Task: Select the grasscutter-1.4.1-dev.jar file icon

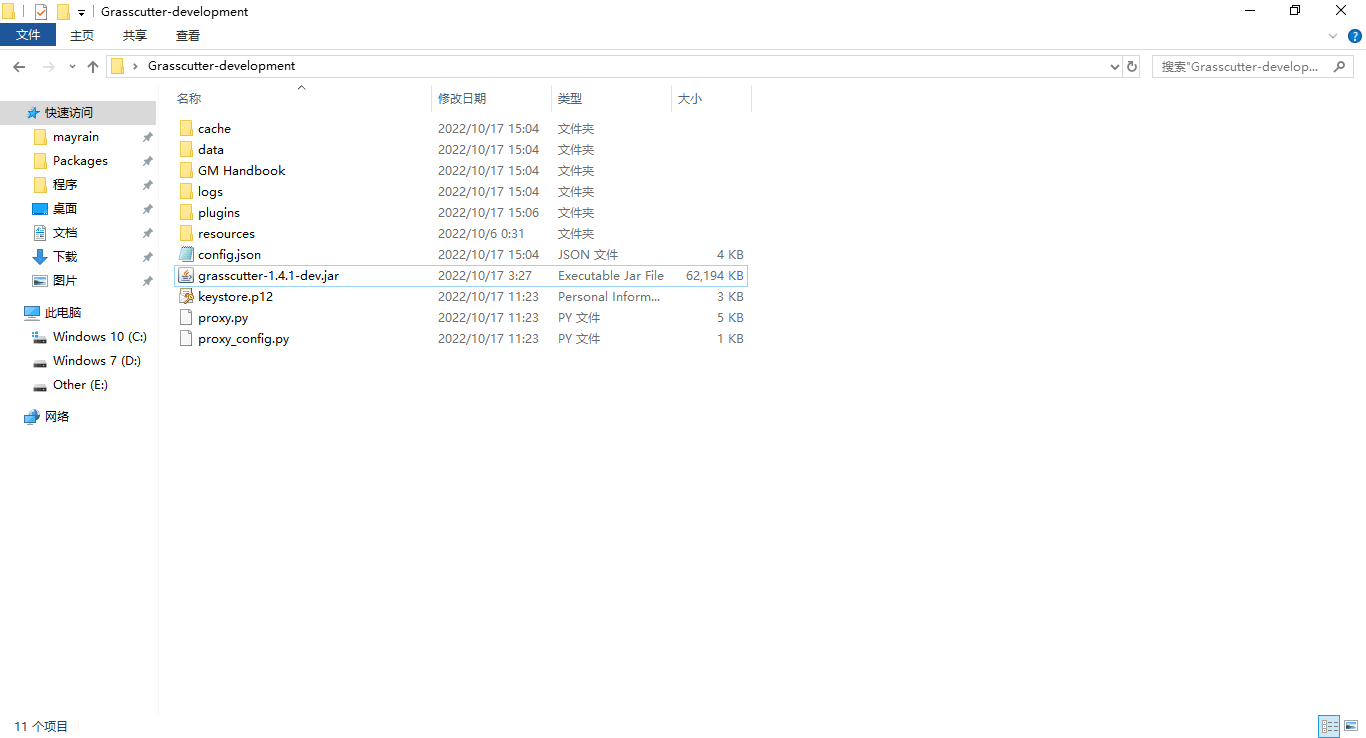Action: tap(185, 275)
